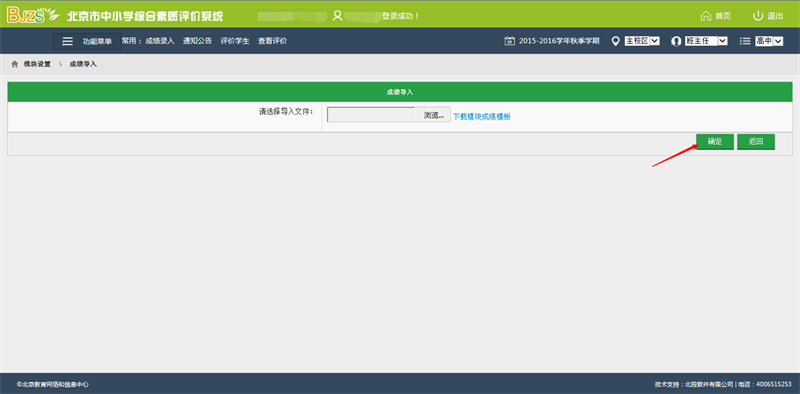Click the user profile icon in header
Screen dimensions: 800x394
tap(337, 15)
